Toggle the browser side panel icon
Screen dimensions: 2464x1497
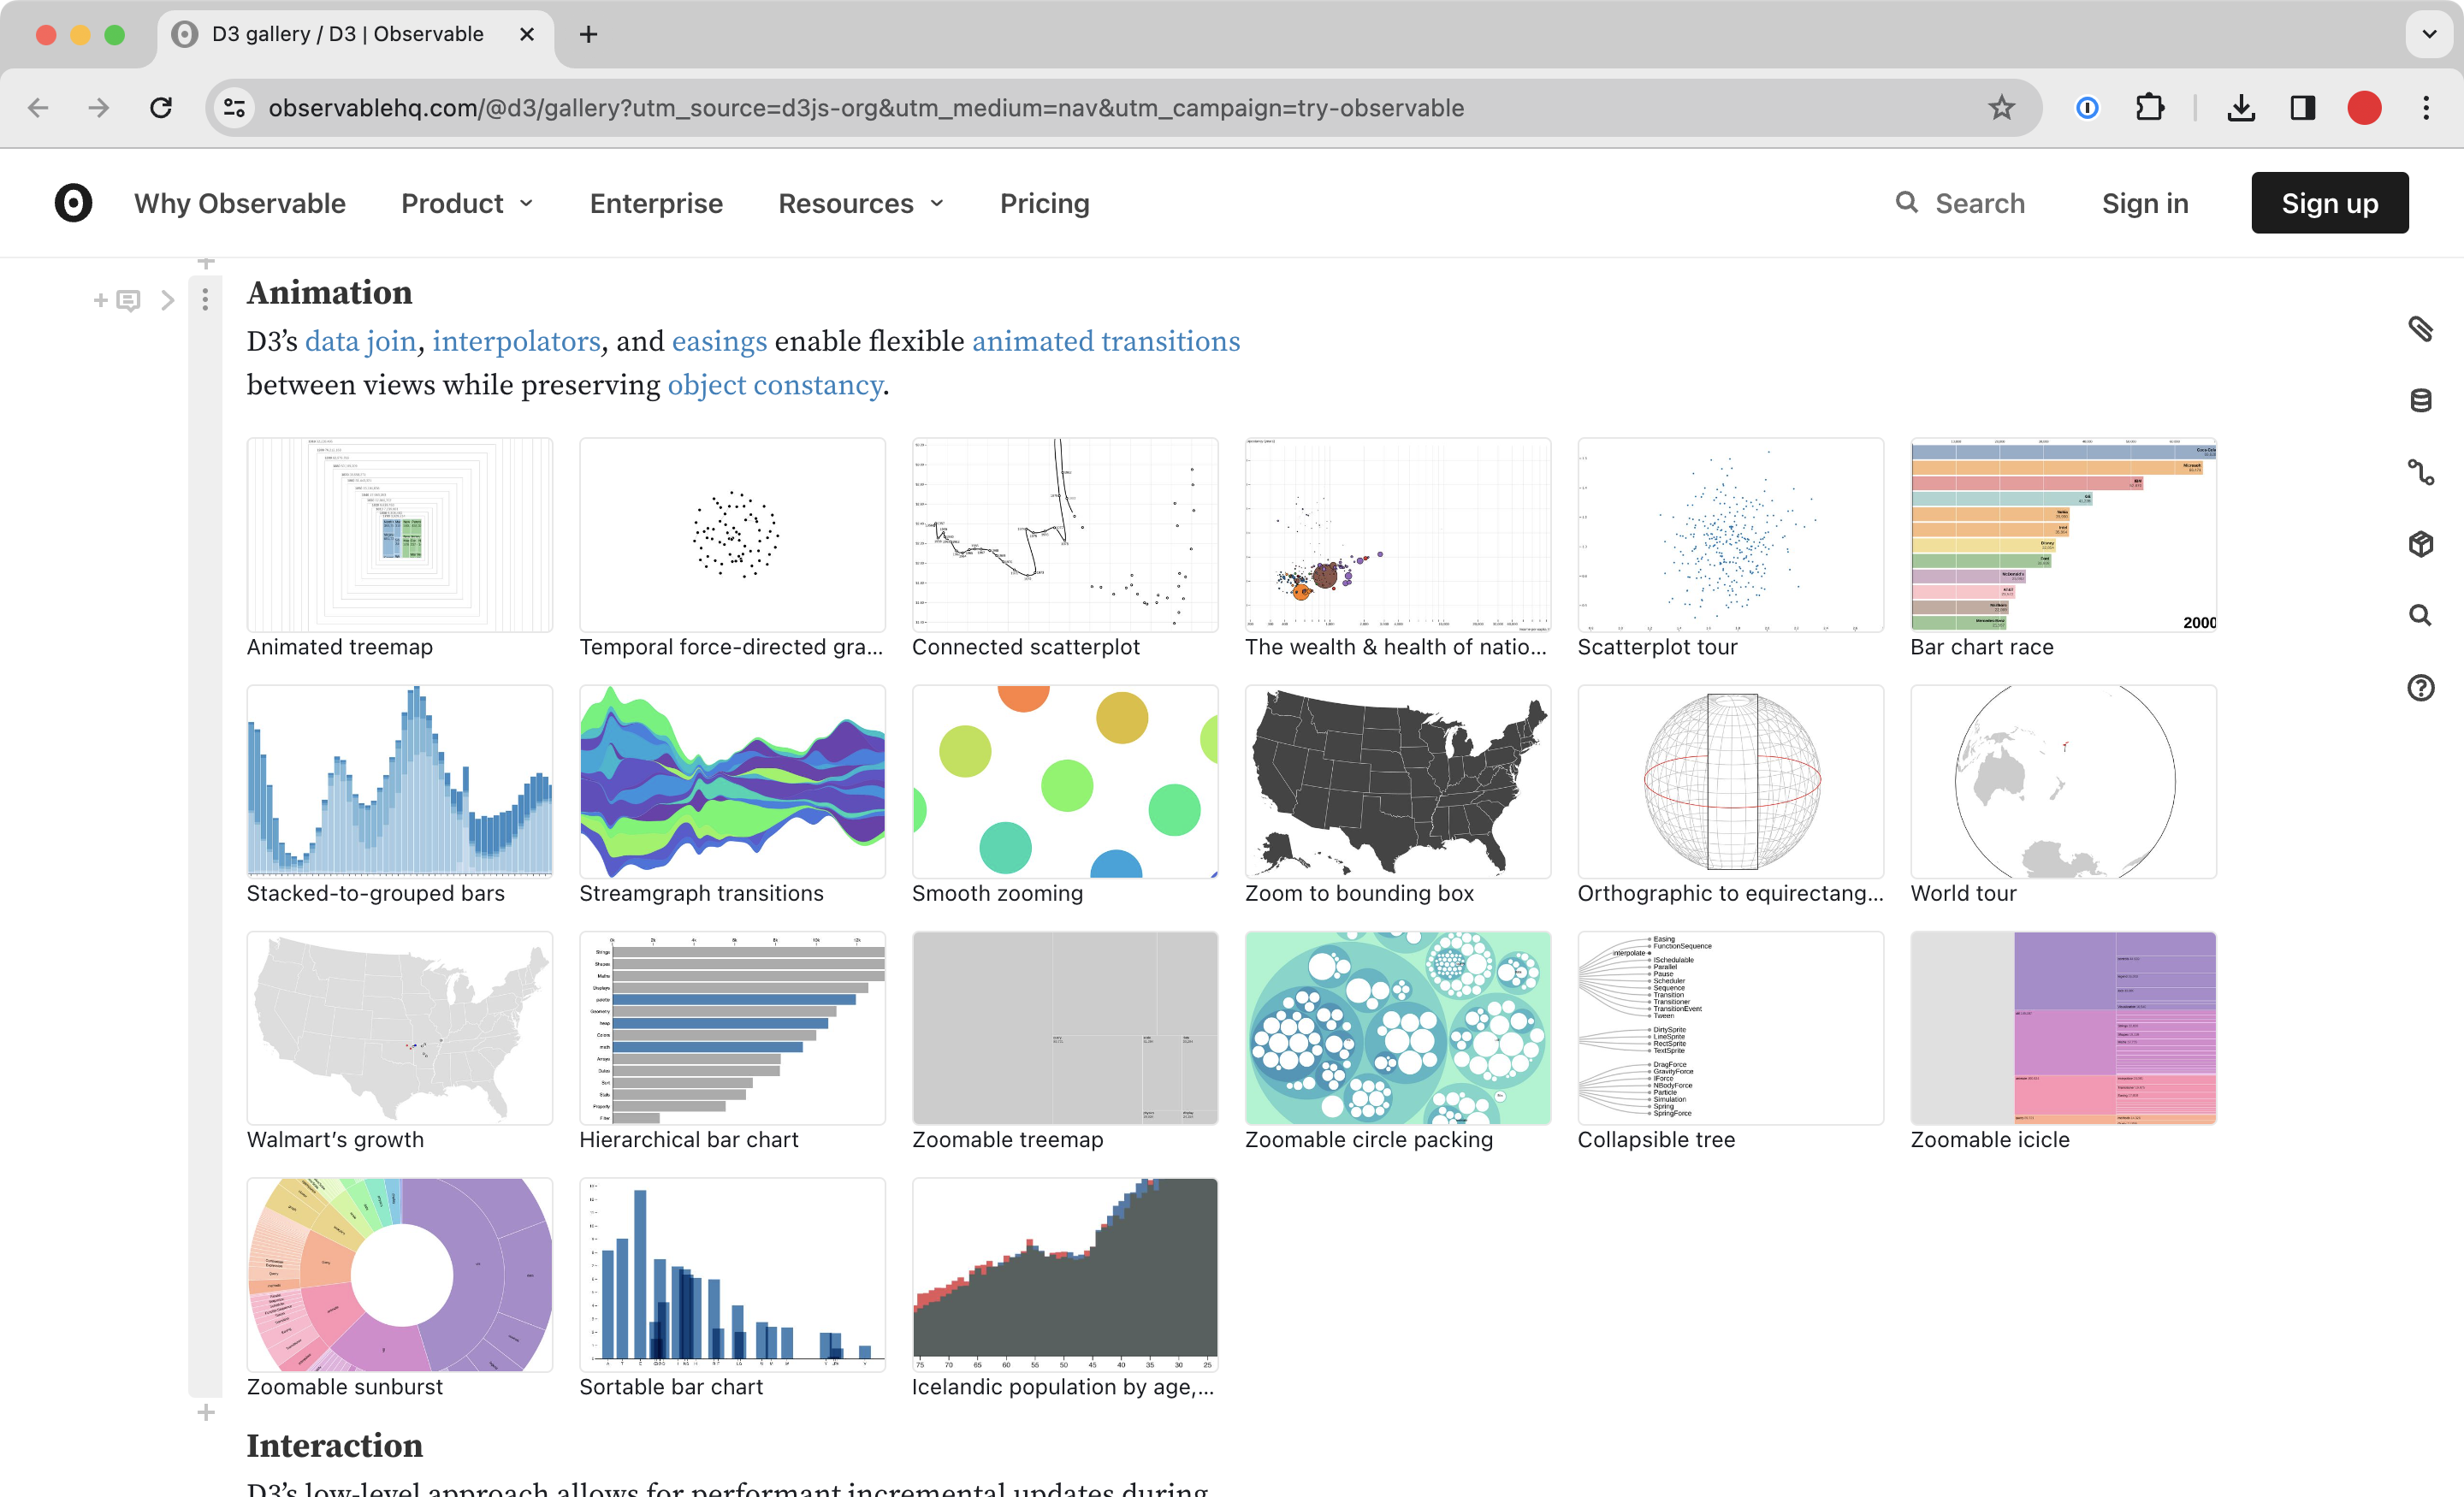tap(2302, 108)
